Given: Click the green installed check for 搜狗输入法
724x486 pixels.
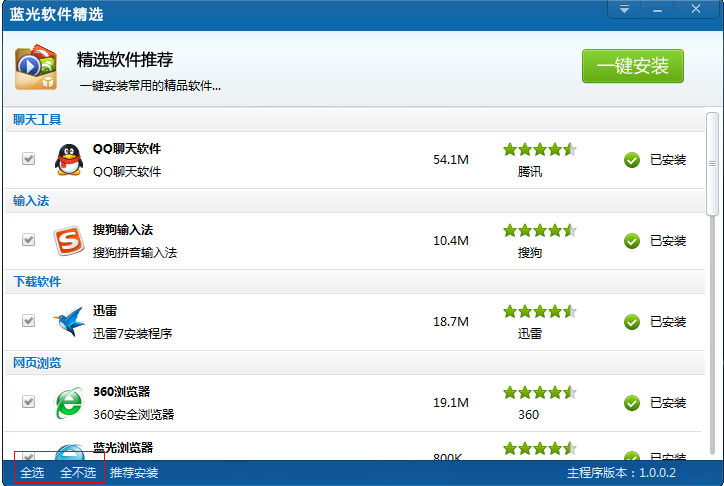Looking at the screenshot, I should pyautogui.click(x=632, y=241).
